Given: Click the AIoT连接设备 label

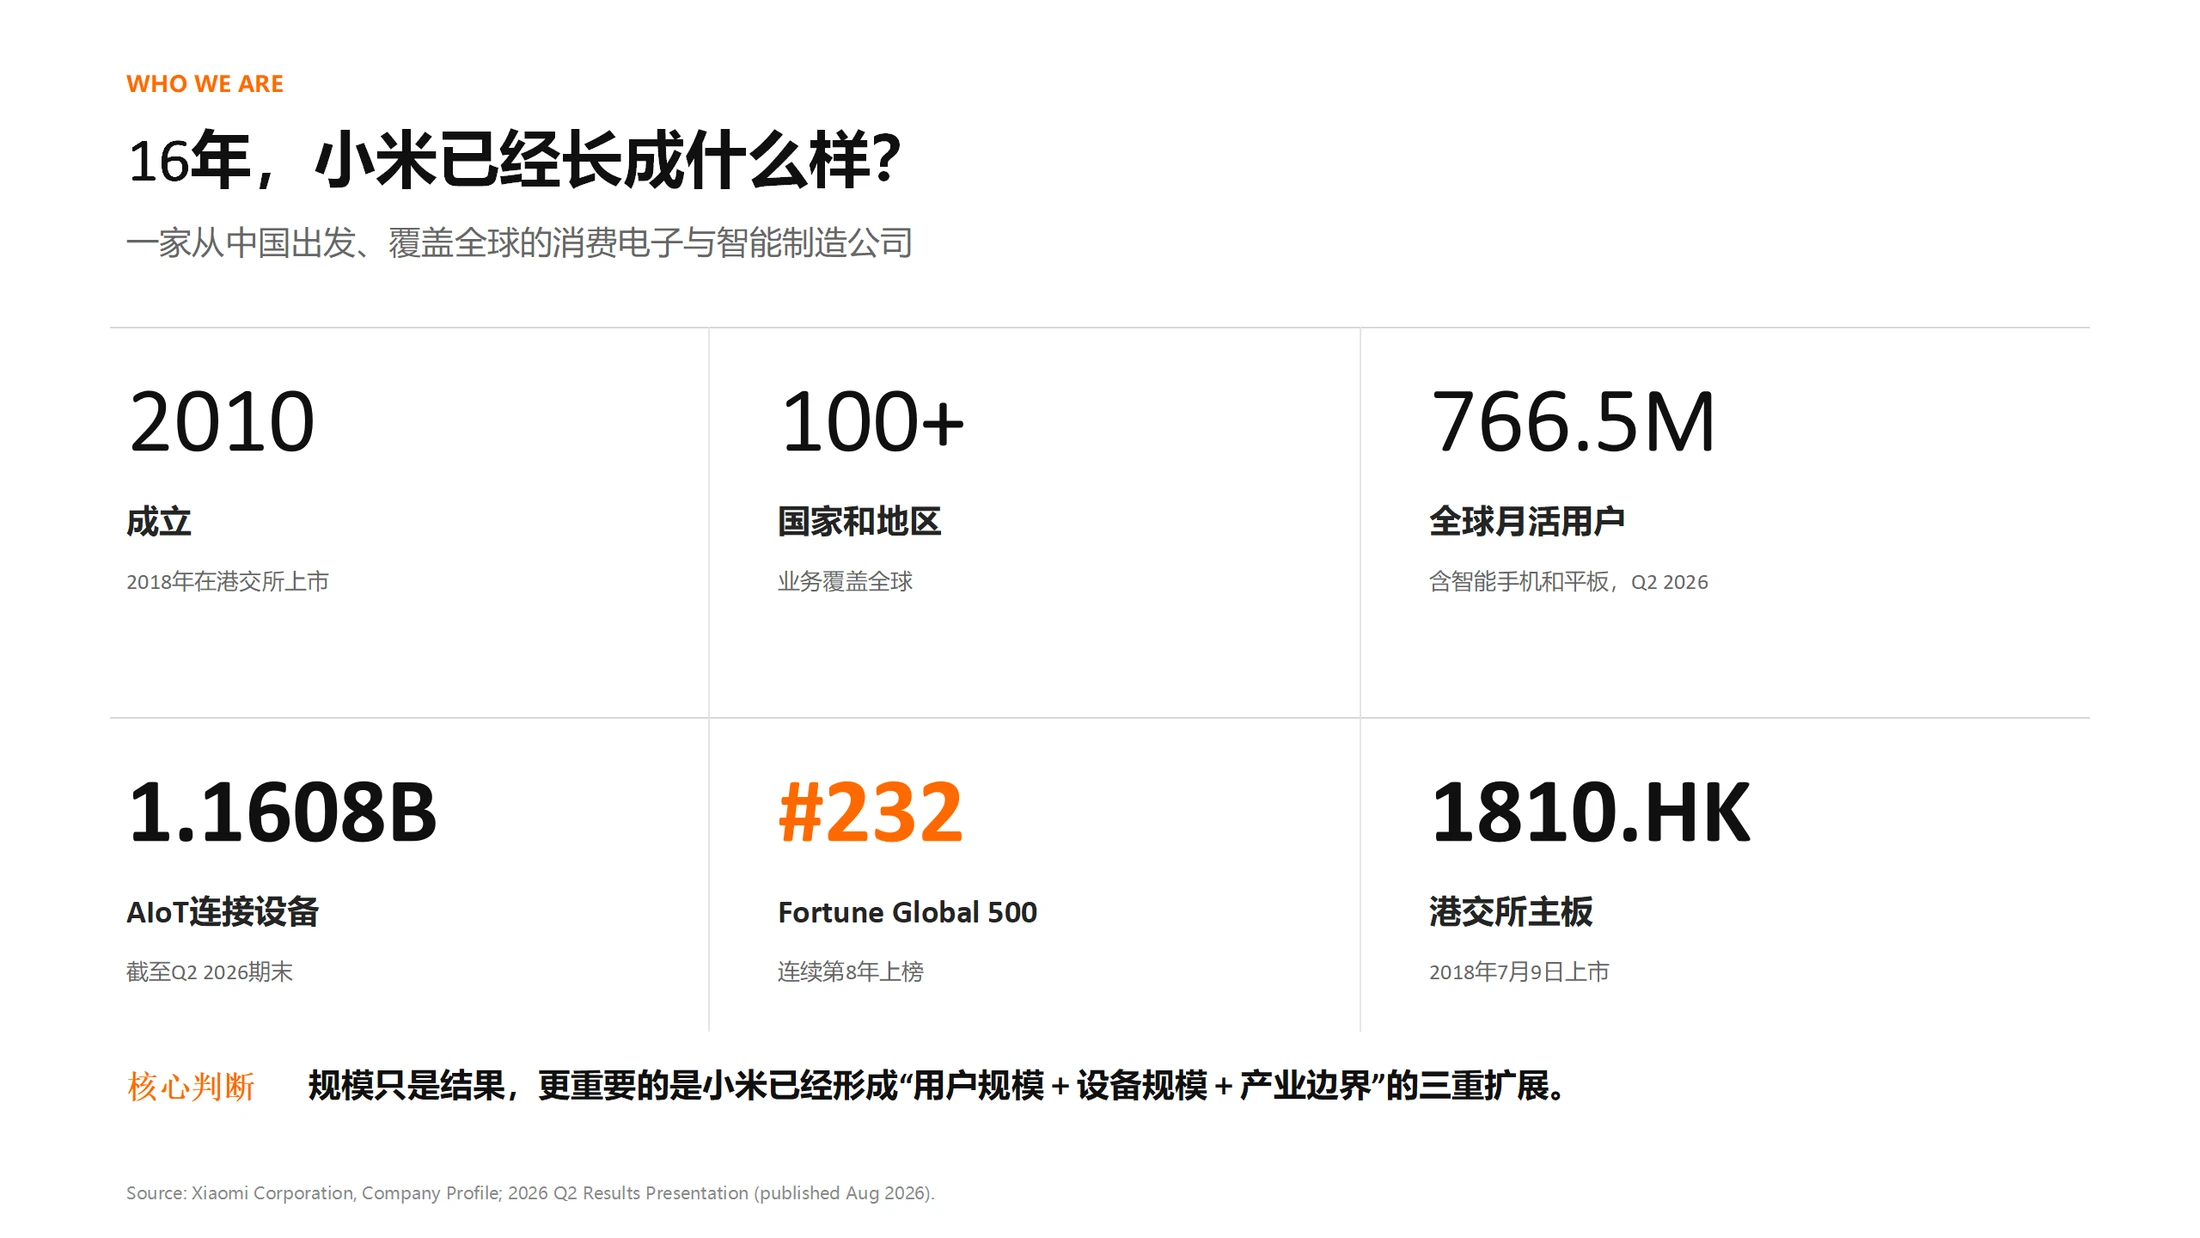Looking at the screenshot, I should 222,911.
